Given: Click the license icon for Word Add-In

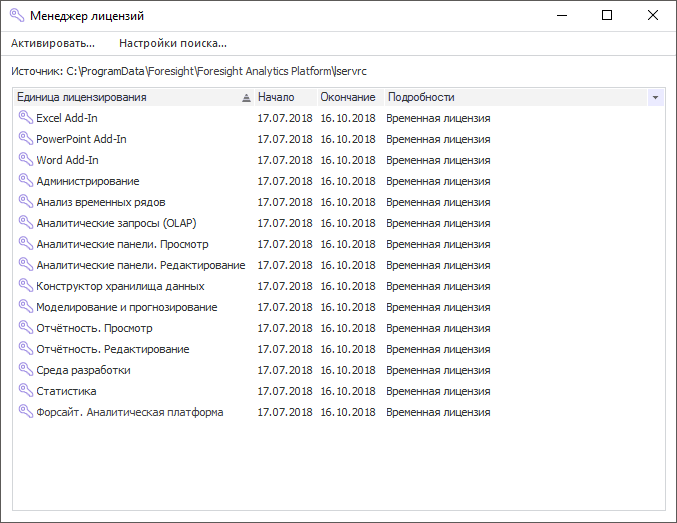Looking at the screenshot, I should point(25,160).
